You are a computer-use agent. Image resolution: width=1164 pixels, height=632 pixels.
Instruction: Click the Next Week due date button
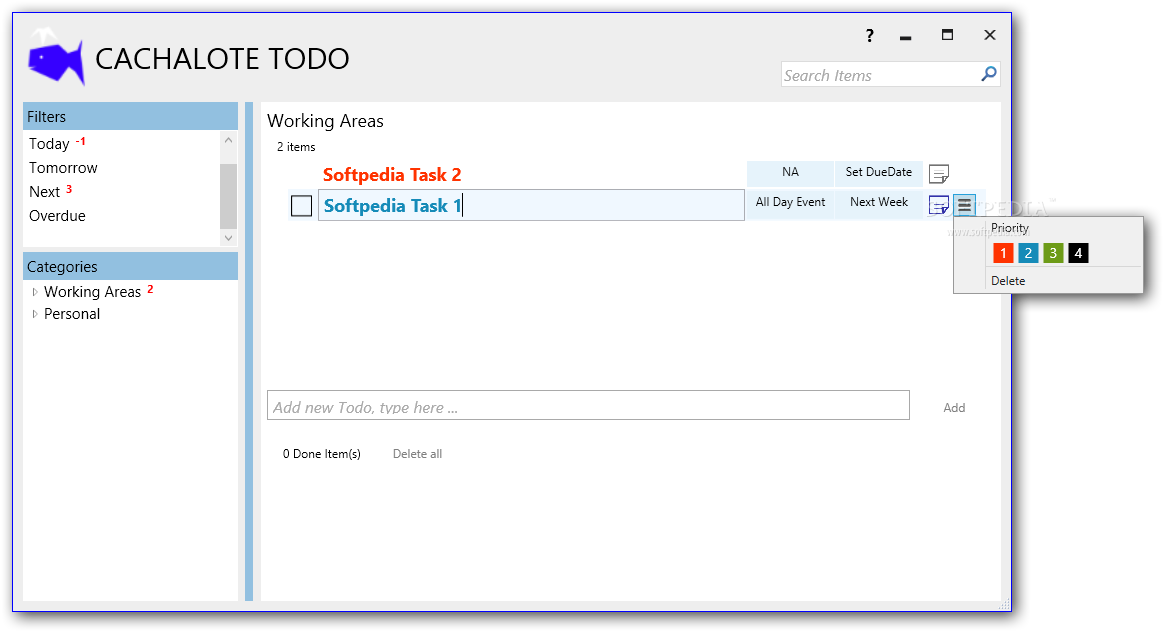click(878, 203)
